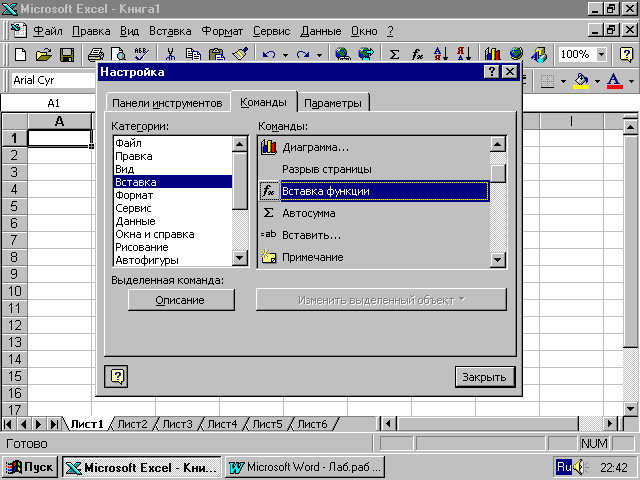Viewport: 640px width, 480px height.
Task: Select the Format Painter brush icon
Action: point(240,54)
